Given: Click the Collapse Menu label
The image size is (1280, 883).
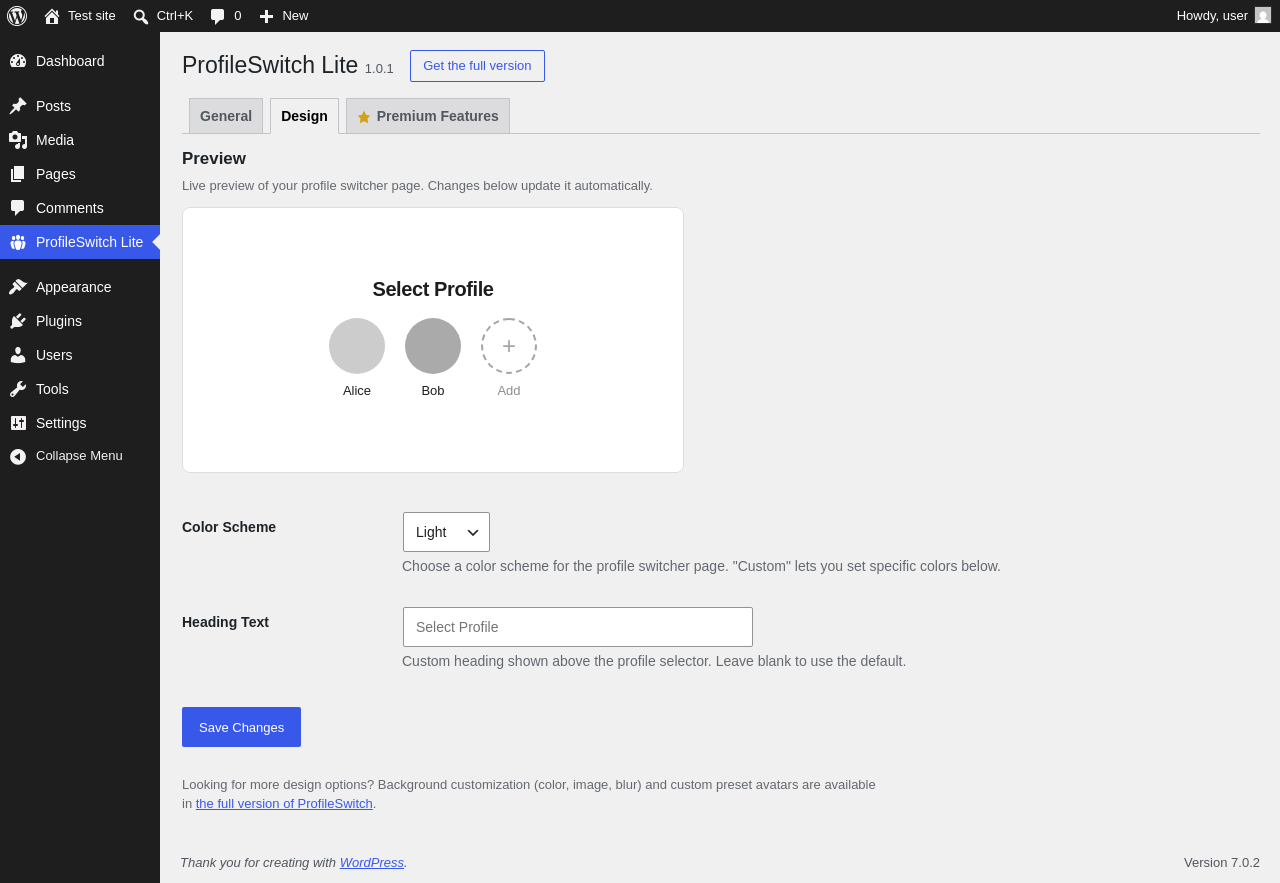Looking at the screenshot, I should (x=79, y=456).
